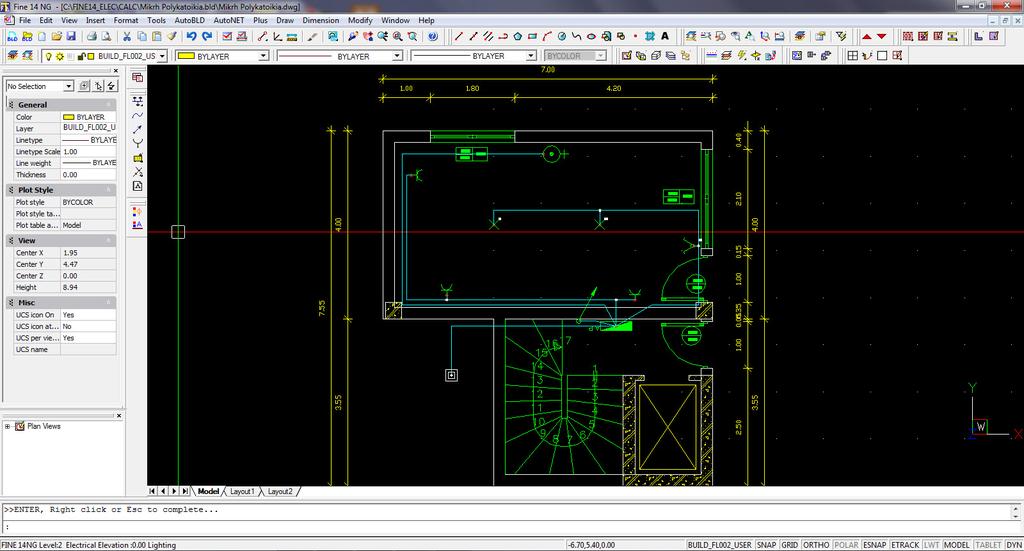The height and width of the screenshot is (551, 1024).
Task: Open the AutoNET menu
Action: pos(229,20)
